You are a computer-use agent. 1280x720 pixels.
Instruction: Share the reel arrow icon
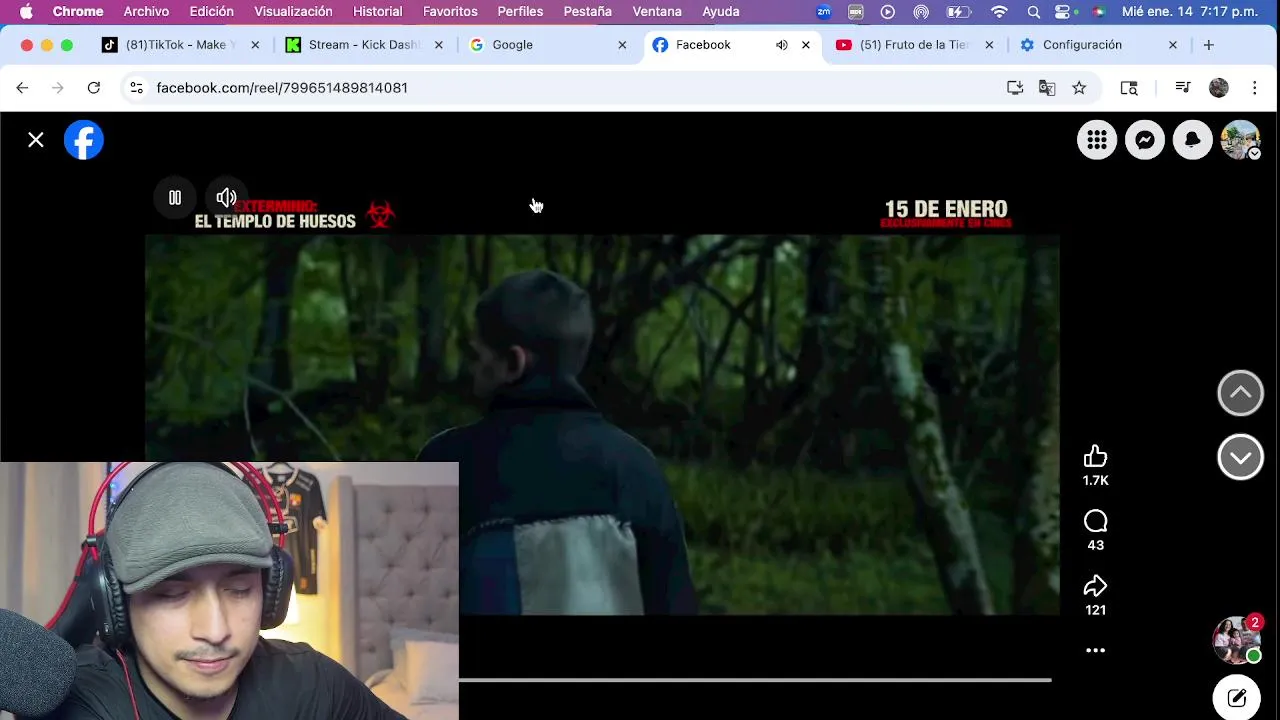[1096, 586]
